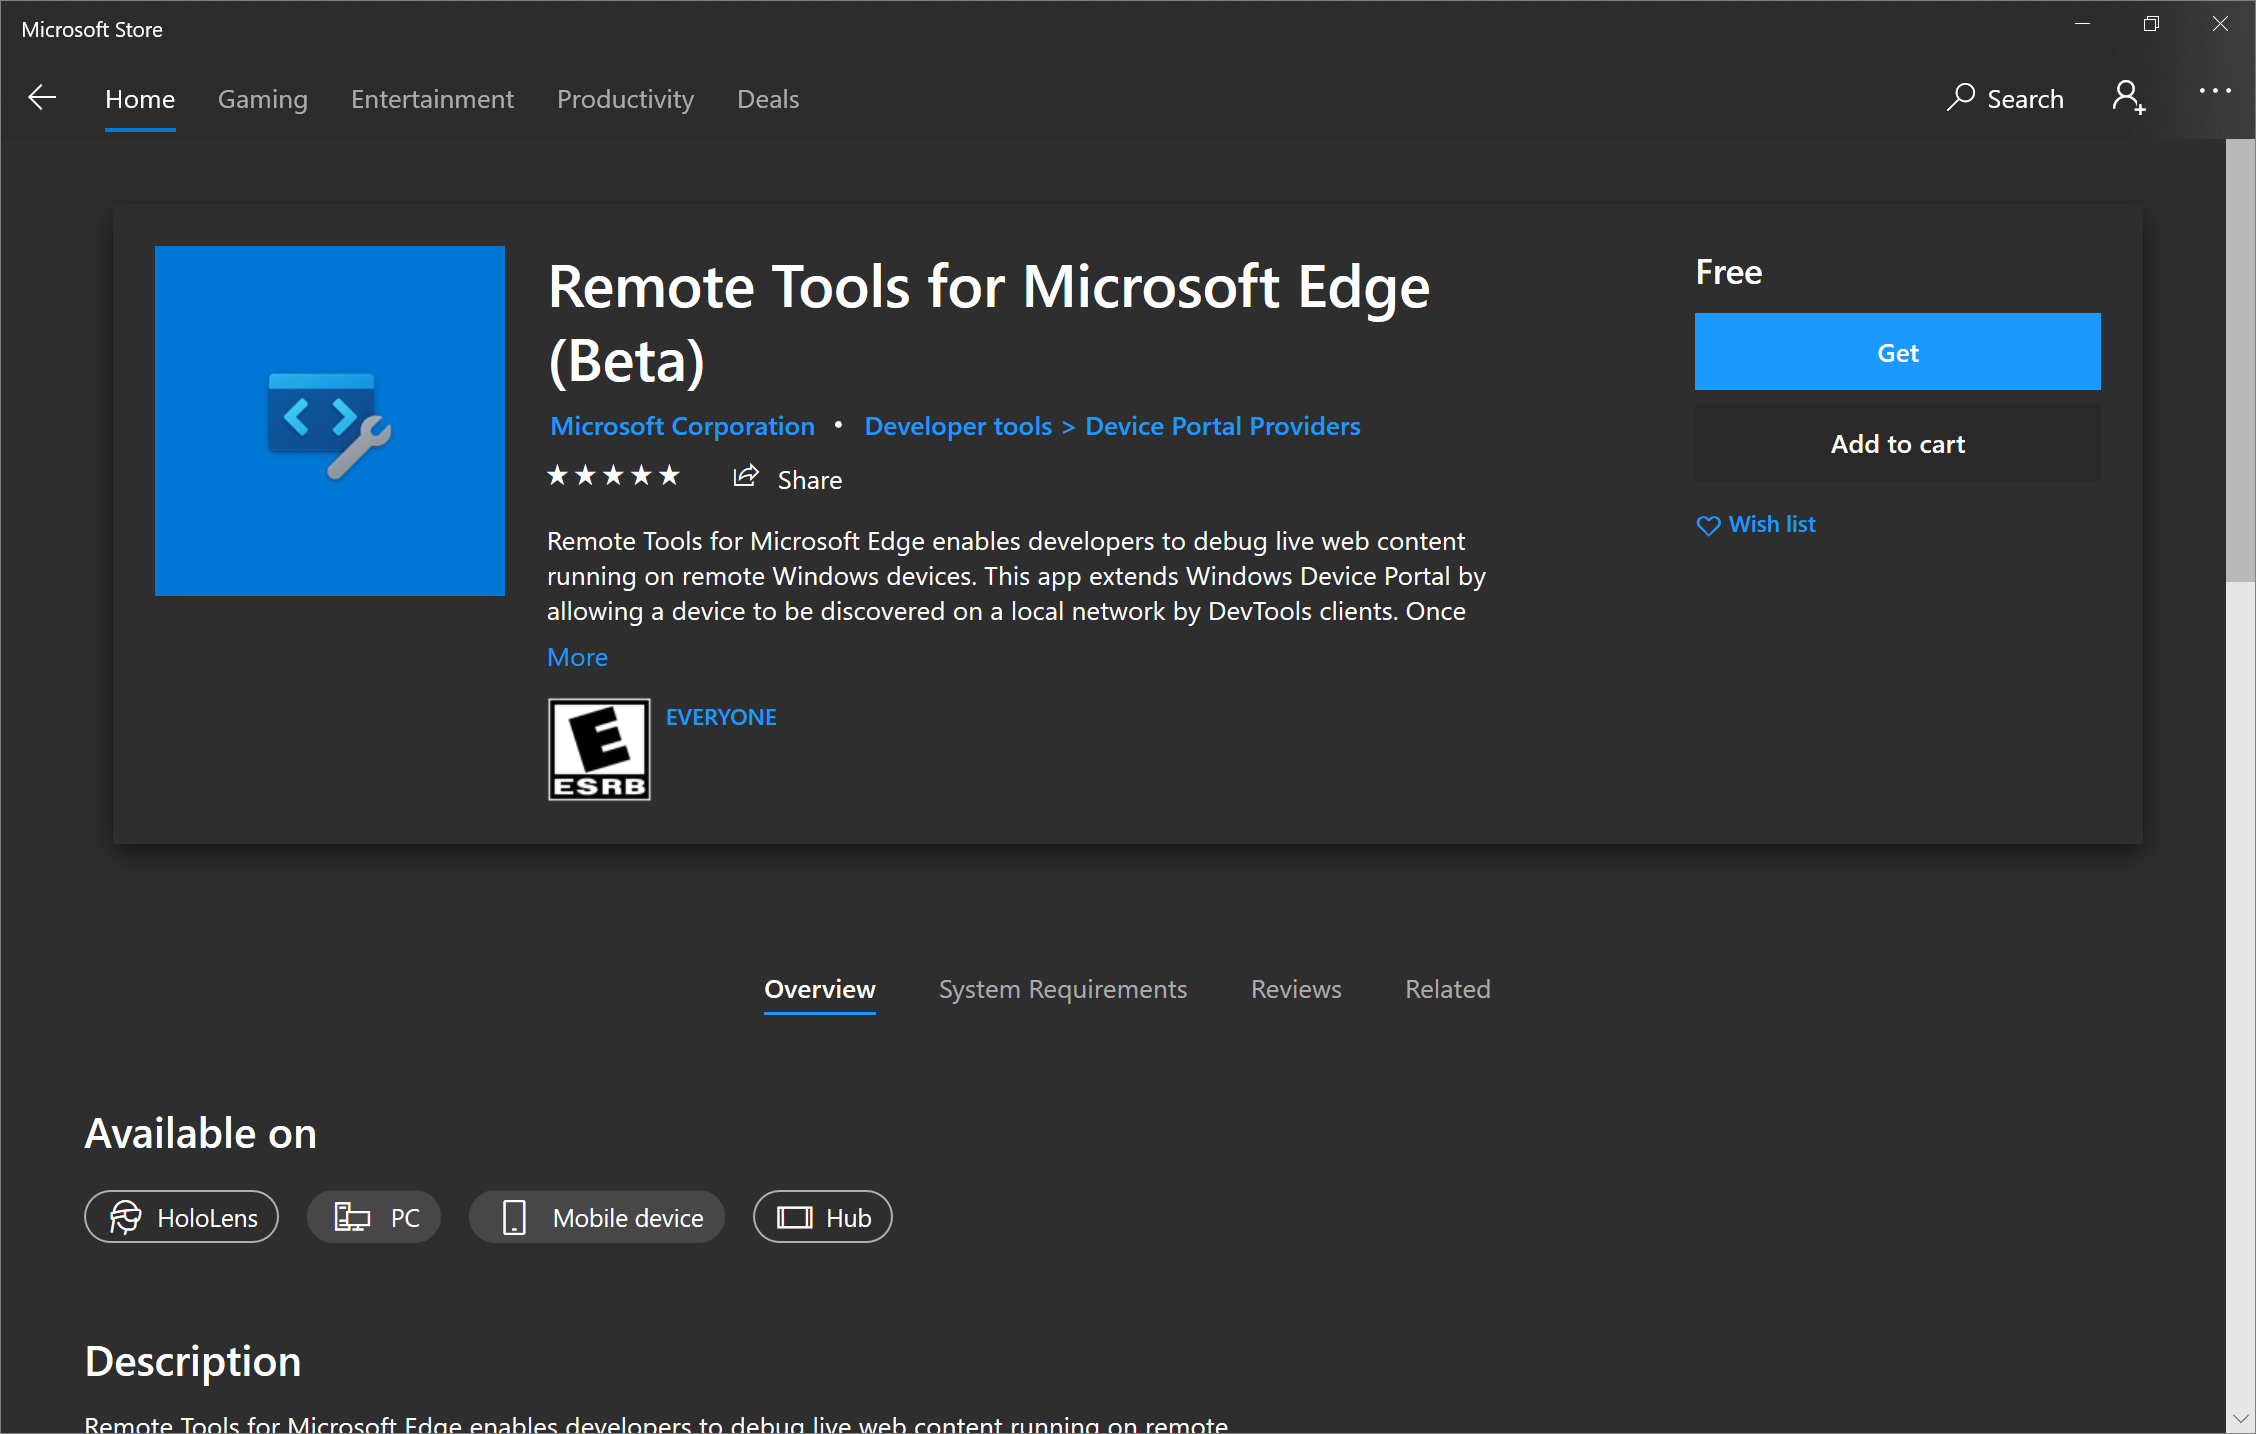Click Microsoft Corporation developer link
The width and height of the screenshot is (2256, 1434).
click(681, 426)
